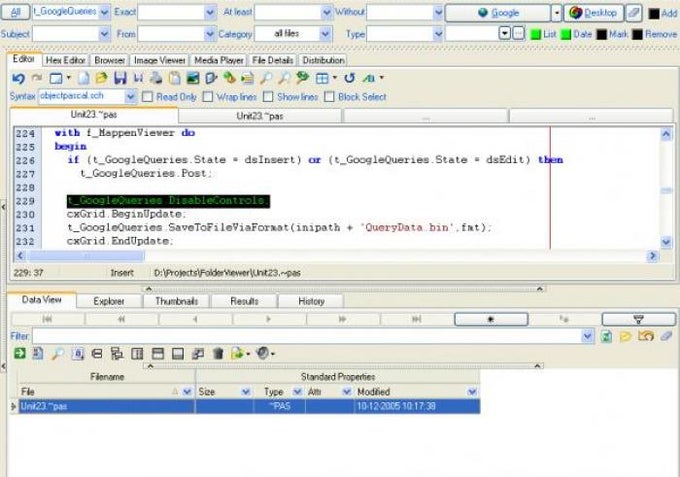Print the document with the printer icon
The height and width of the screenshot is (477, 680).
[156, 78]
